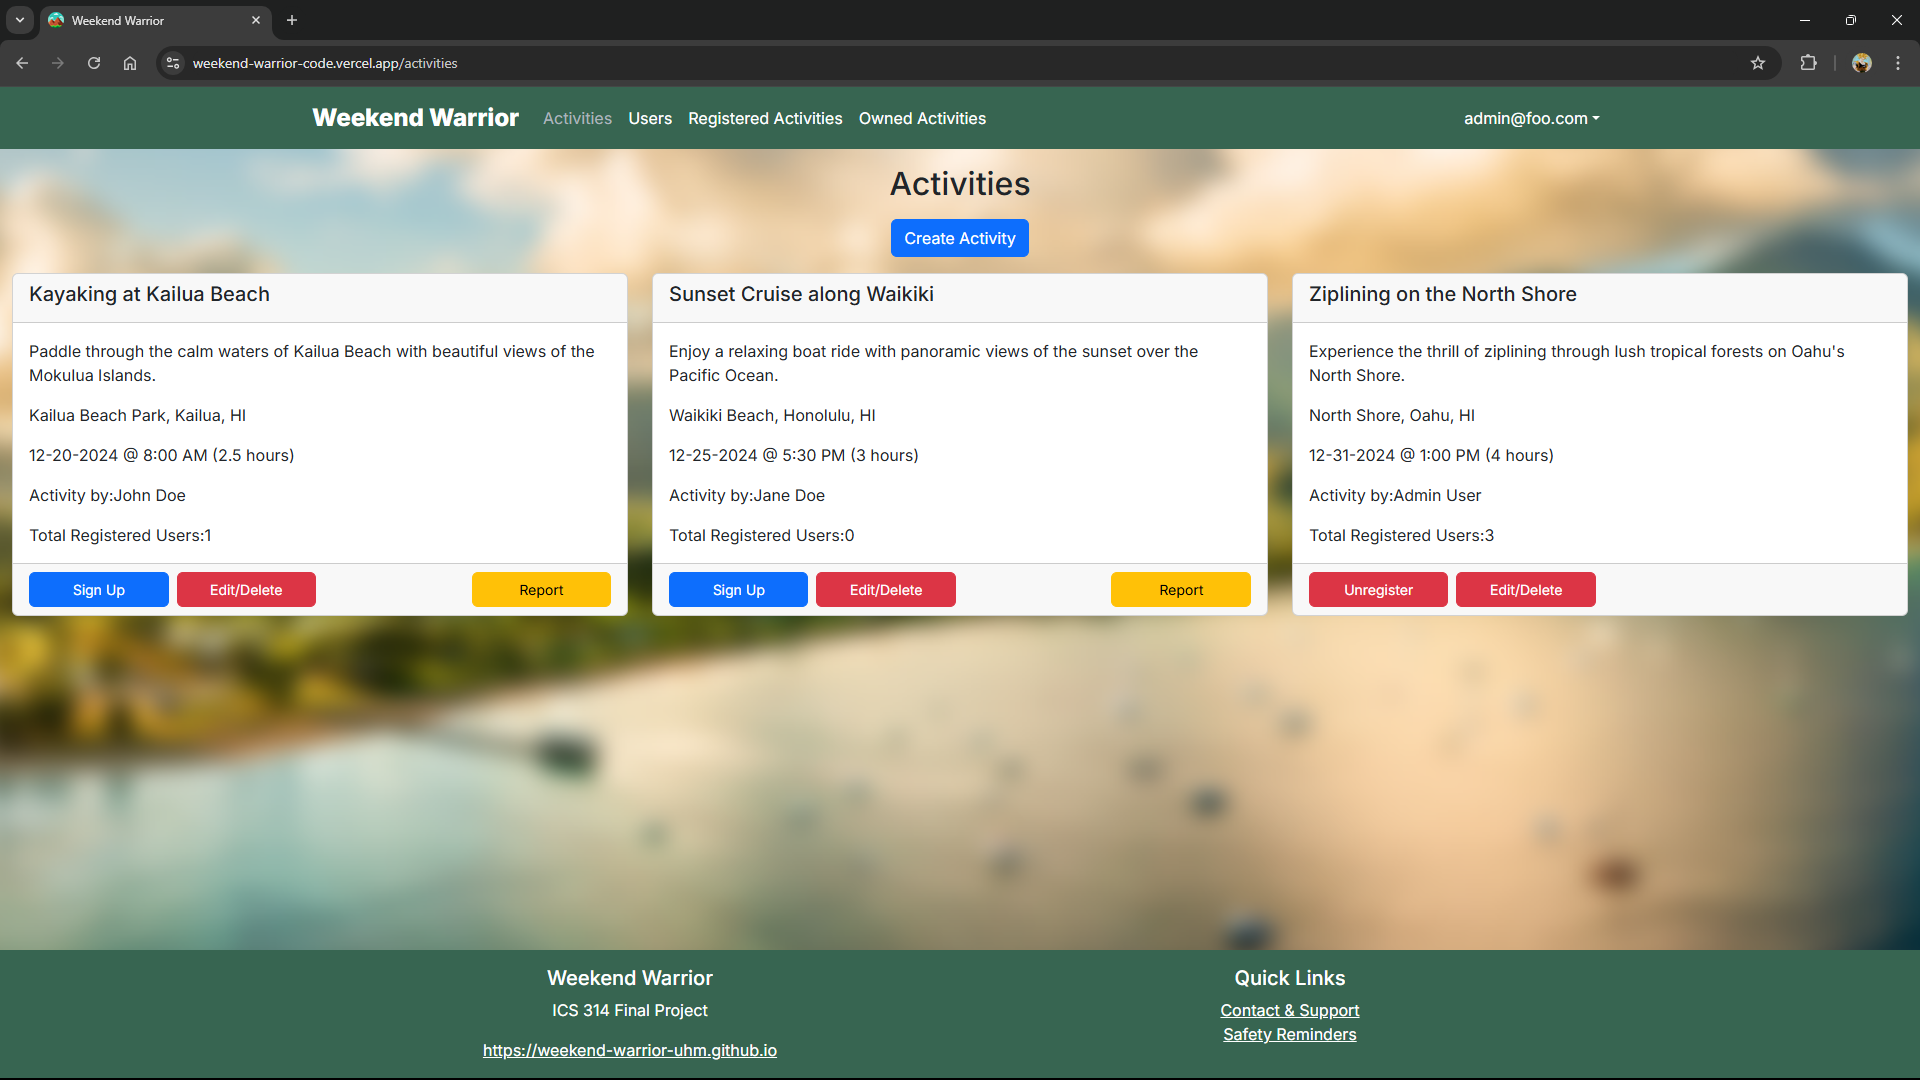The height and width of the screenshot is (1080, 1920).
Task: Open the browser extensions icon
Action: (x=1809, y=63)
